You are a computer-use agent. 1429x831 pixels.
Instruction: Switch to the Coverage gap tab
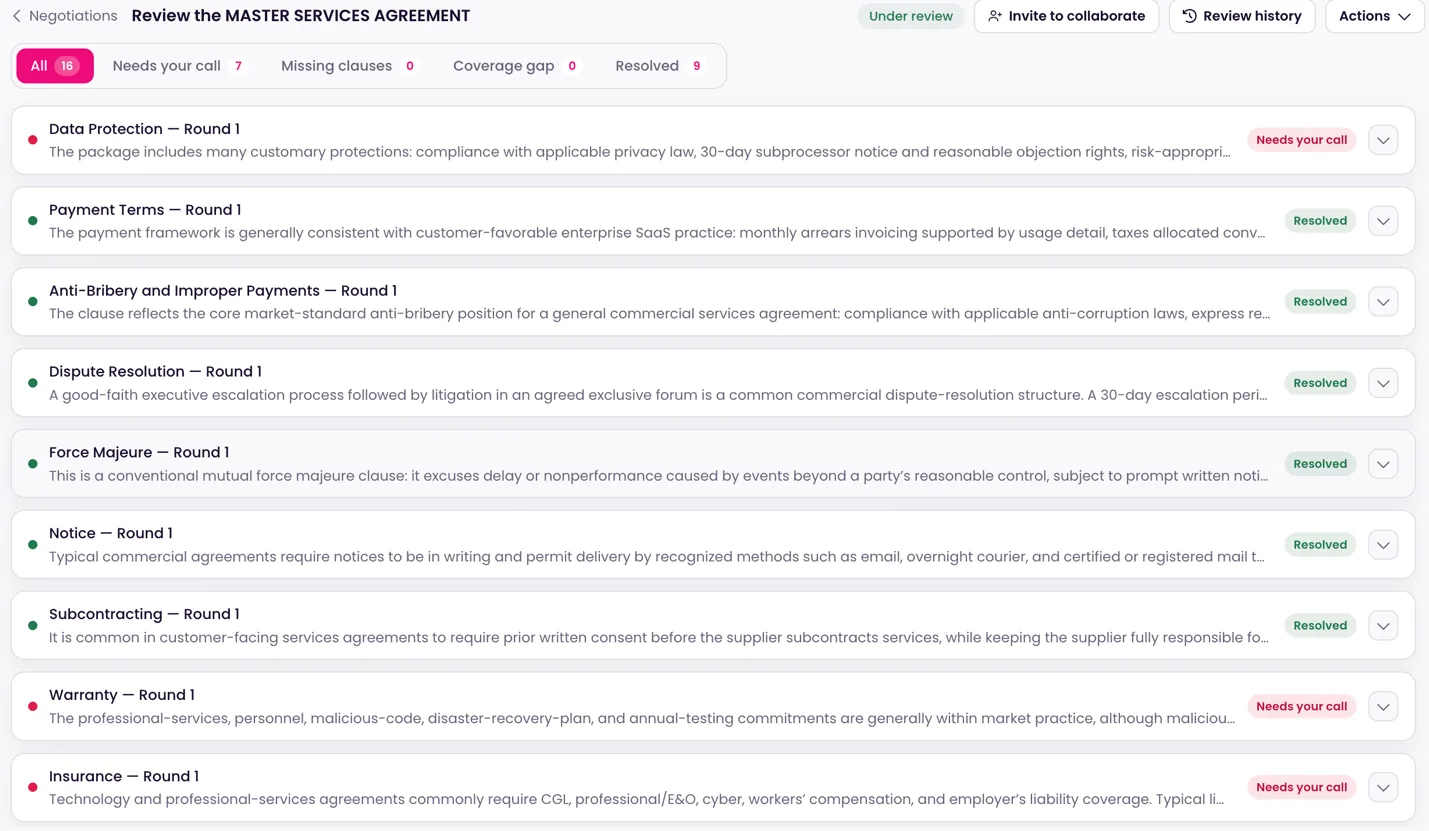coord(515,66)
